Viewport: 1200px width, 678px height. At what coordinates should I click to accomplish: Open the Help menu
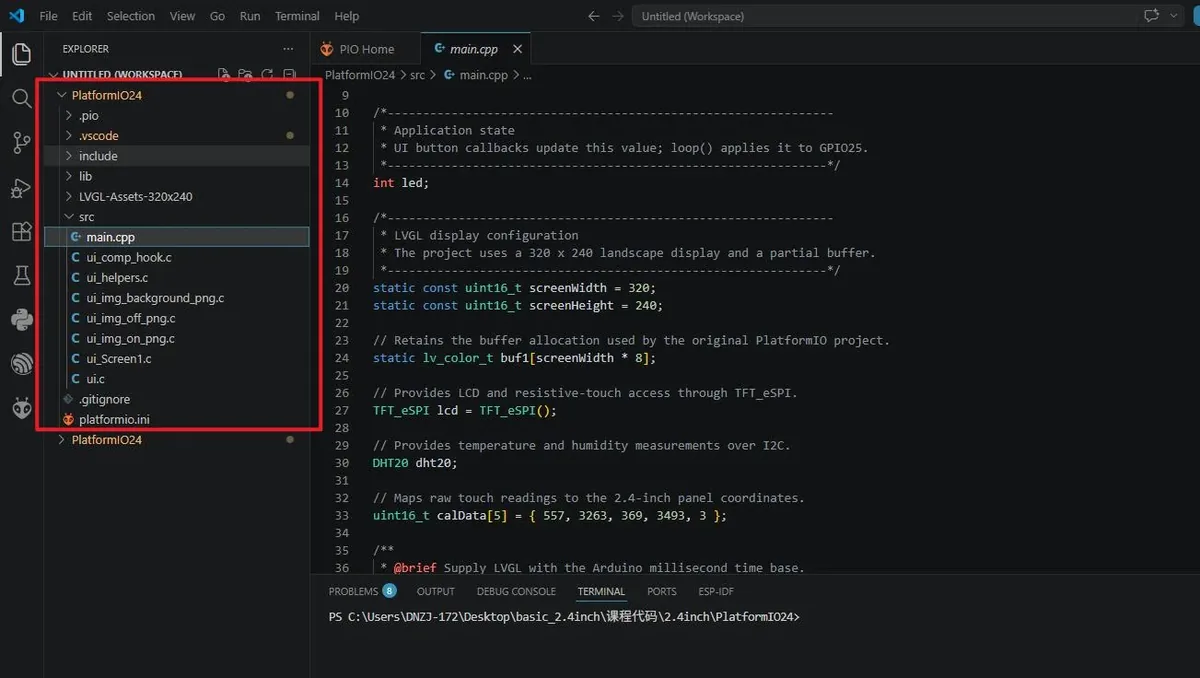point(347,16)
